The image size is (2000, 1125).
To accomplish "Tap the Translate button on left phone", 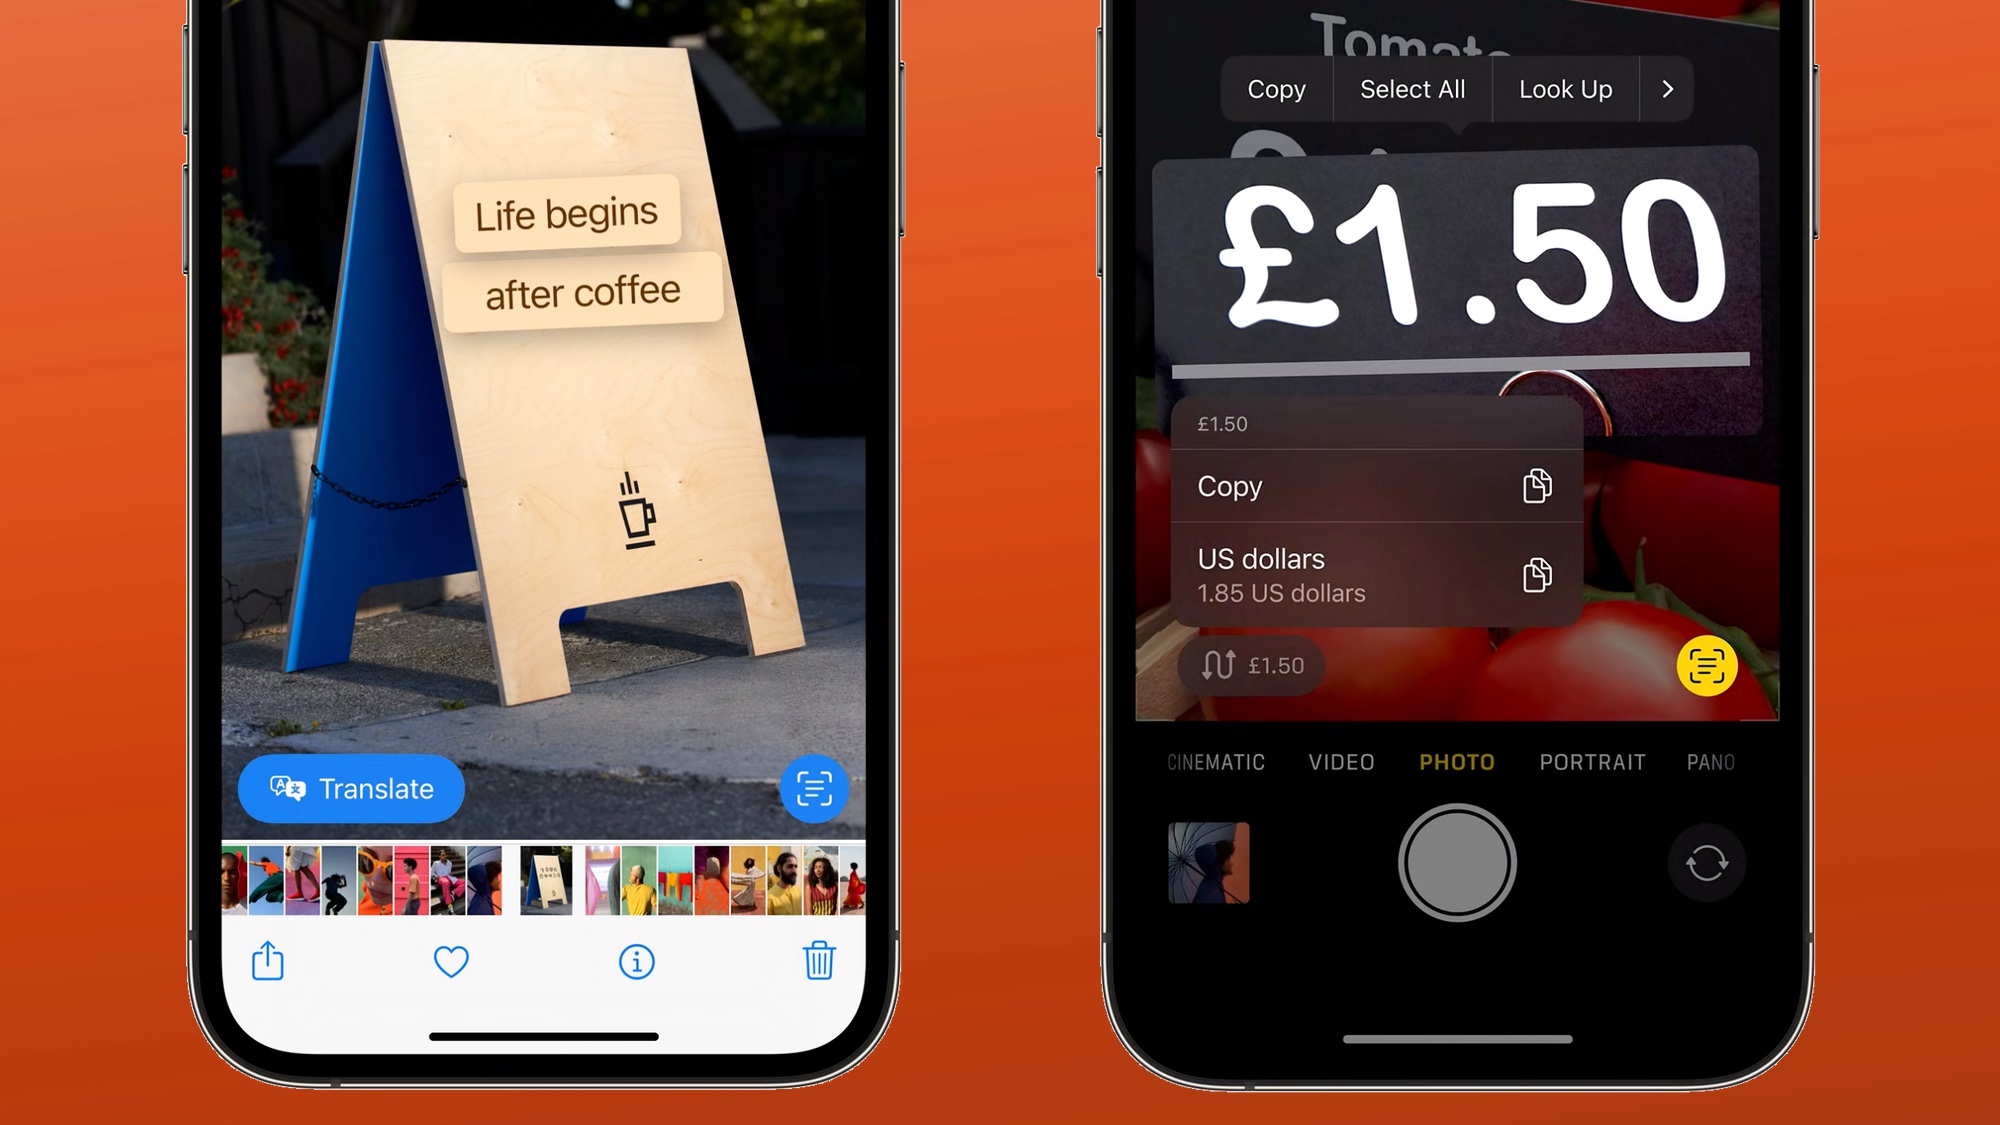I will pyautogui.click(x=352, y=788).
